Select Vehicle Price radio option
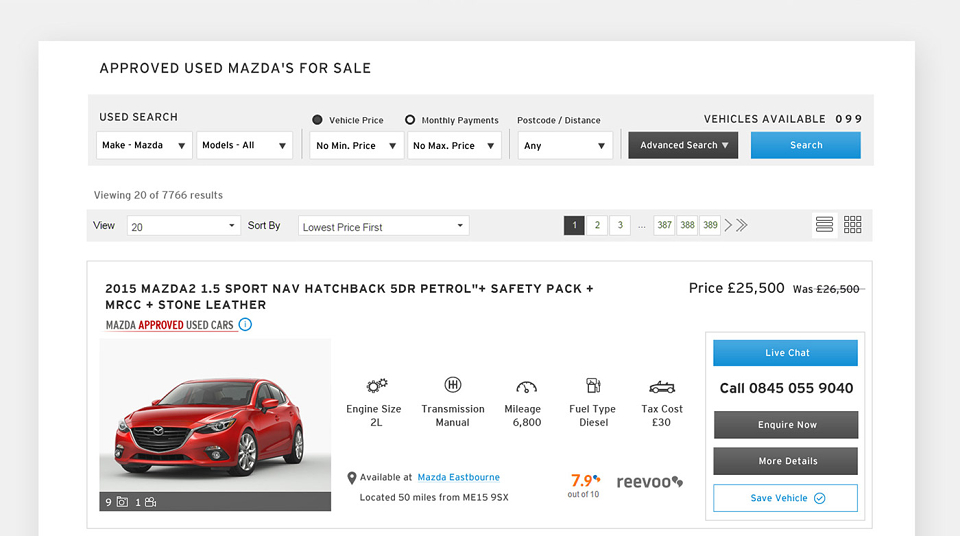Viewport: 960px width, 536px height. click(x=317, y=120)
